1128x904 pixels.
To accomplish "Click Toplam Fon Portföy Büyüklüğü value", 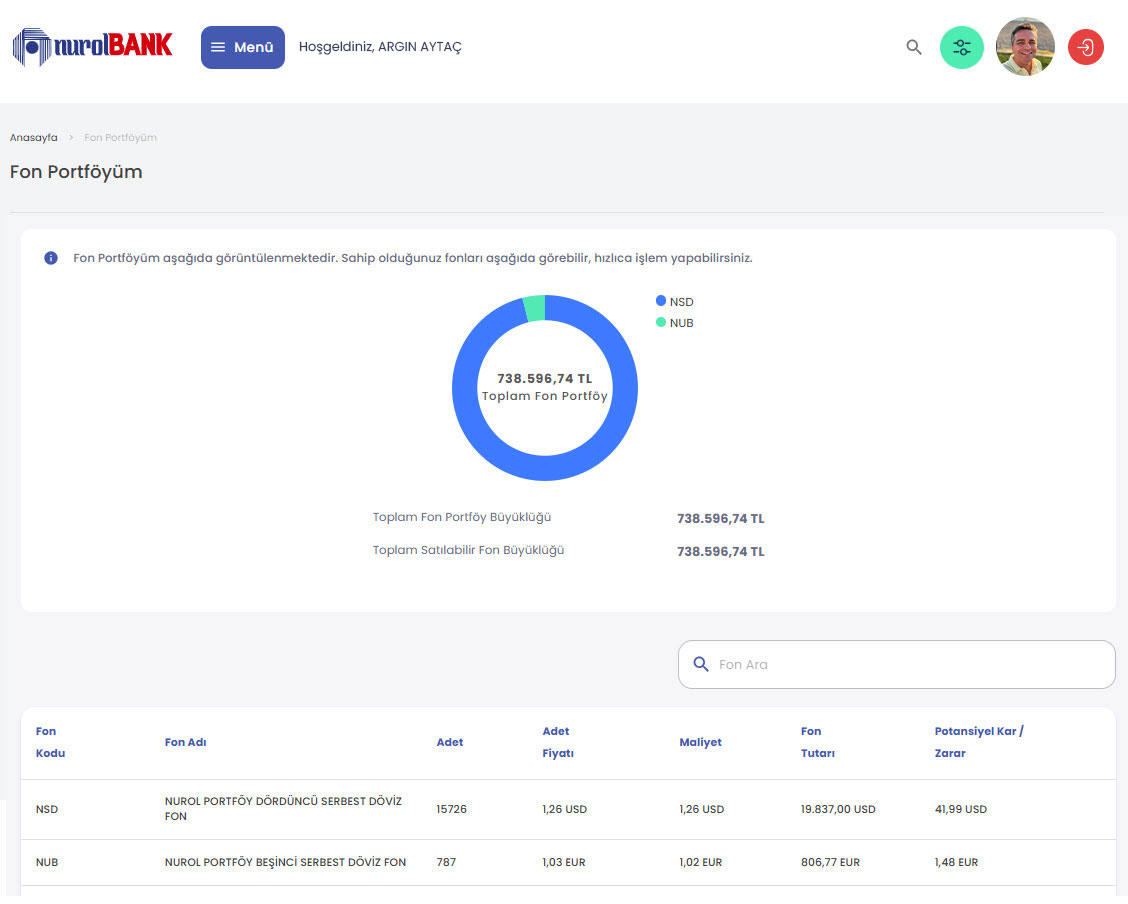I will pyautogui.click(x=720, y=519).
